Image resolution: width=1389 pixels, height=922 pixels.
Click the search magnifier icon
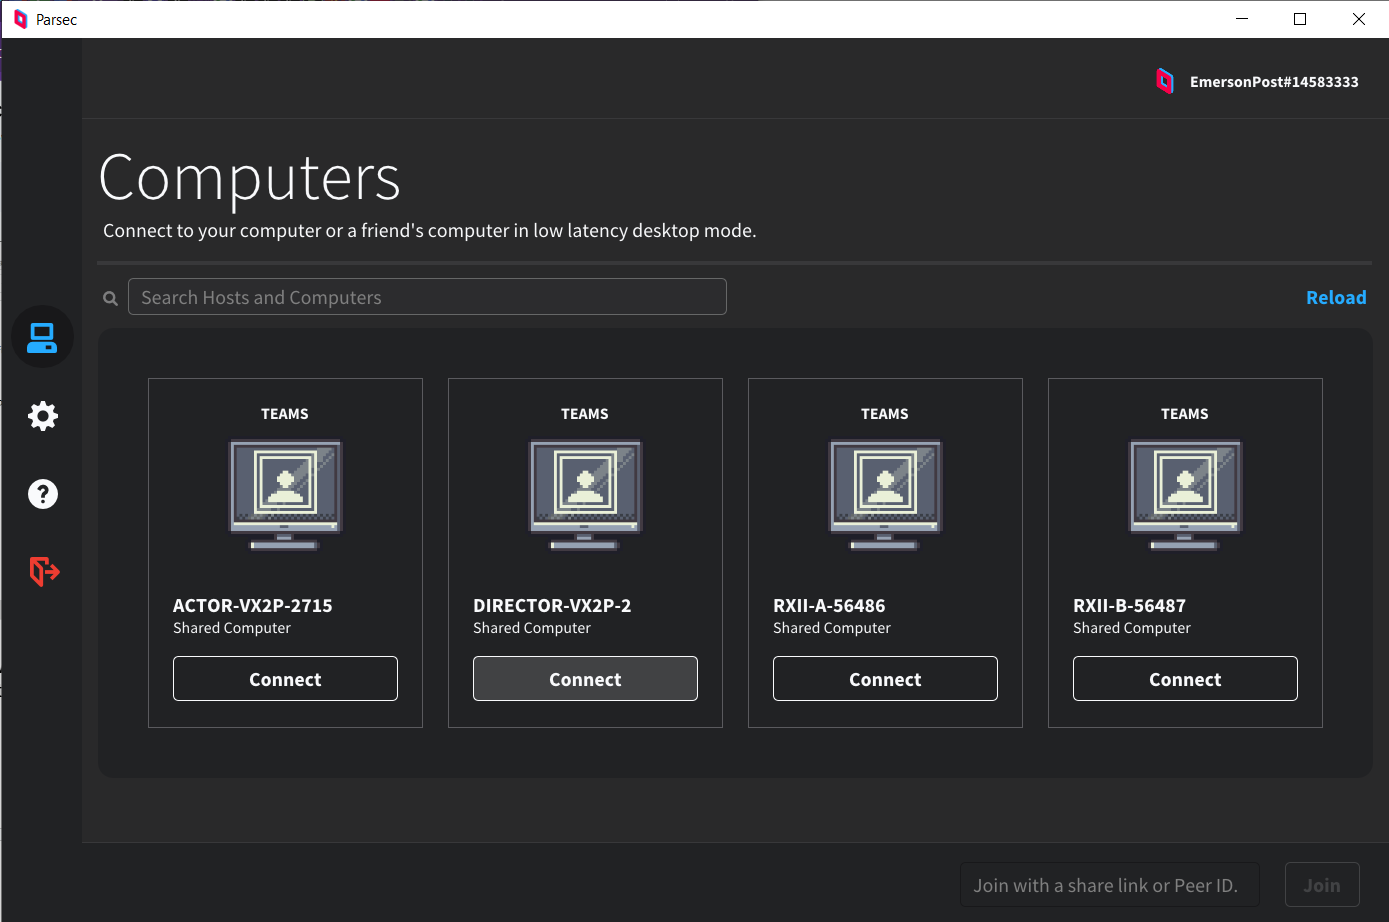[x=111, y=298]
